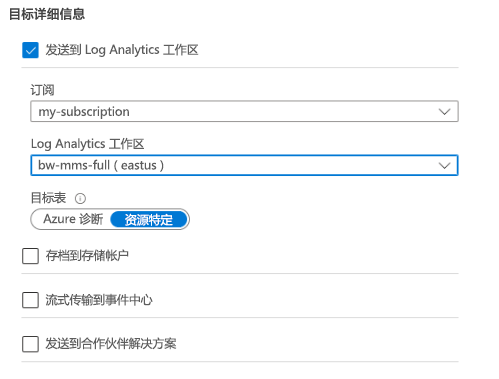Click the 存档到存储帐户 label text
This screenshot has width=499, height=379.
87,256
